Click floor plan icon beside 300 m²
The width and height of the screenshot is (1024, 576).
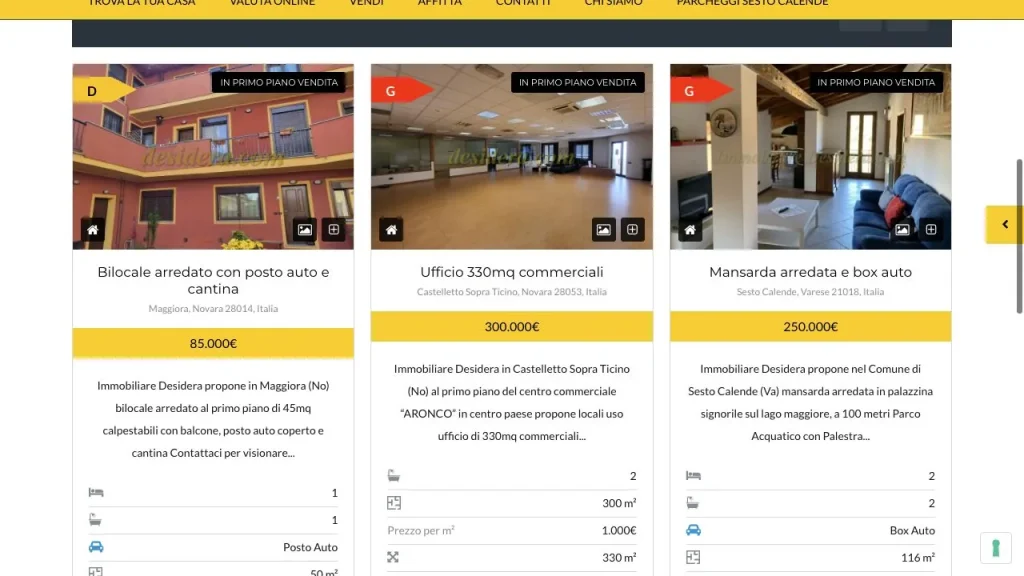[x=394, y=503]
